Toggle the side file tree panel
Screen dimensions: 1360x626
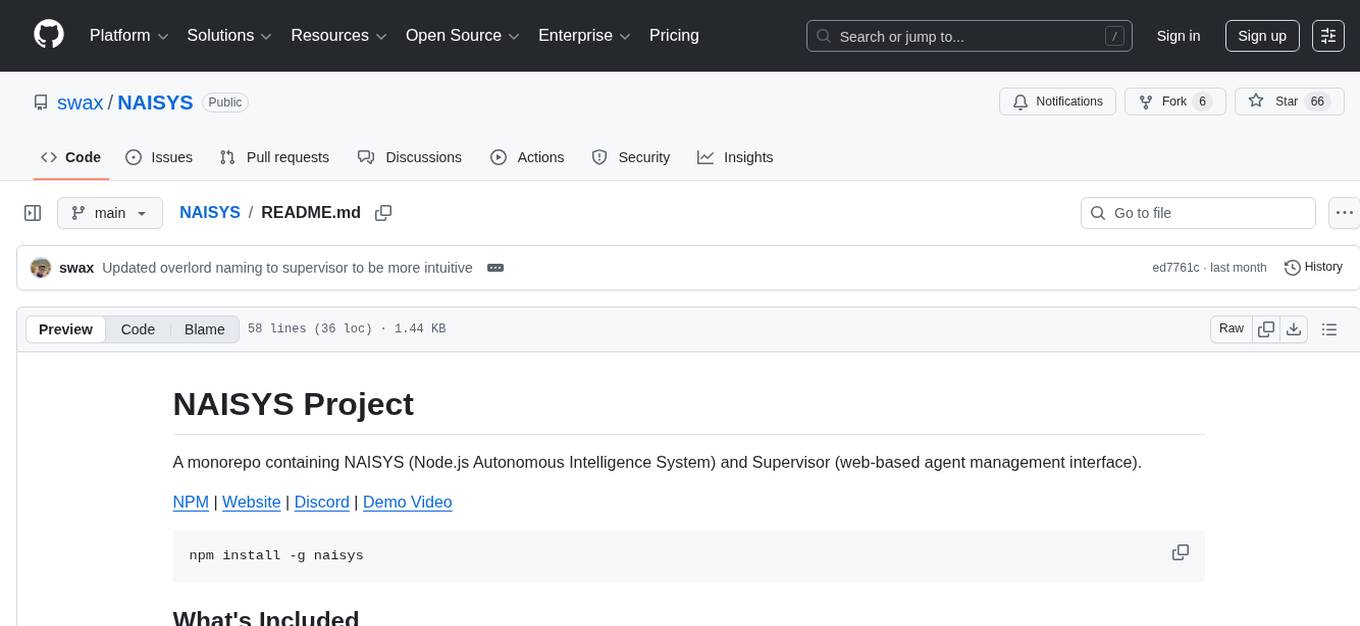[x=33, y=213]
